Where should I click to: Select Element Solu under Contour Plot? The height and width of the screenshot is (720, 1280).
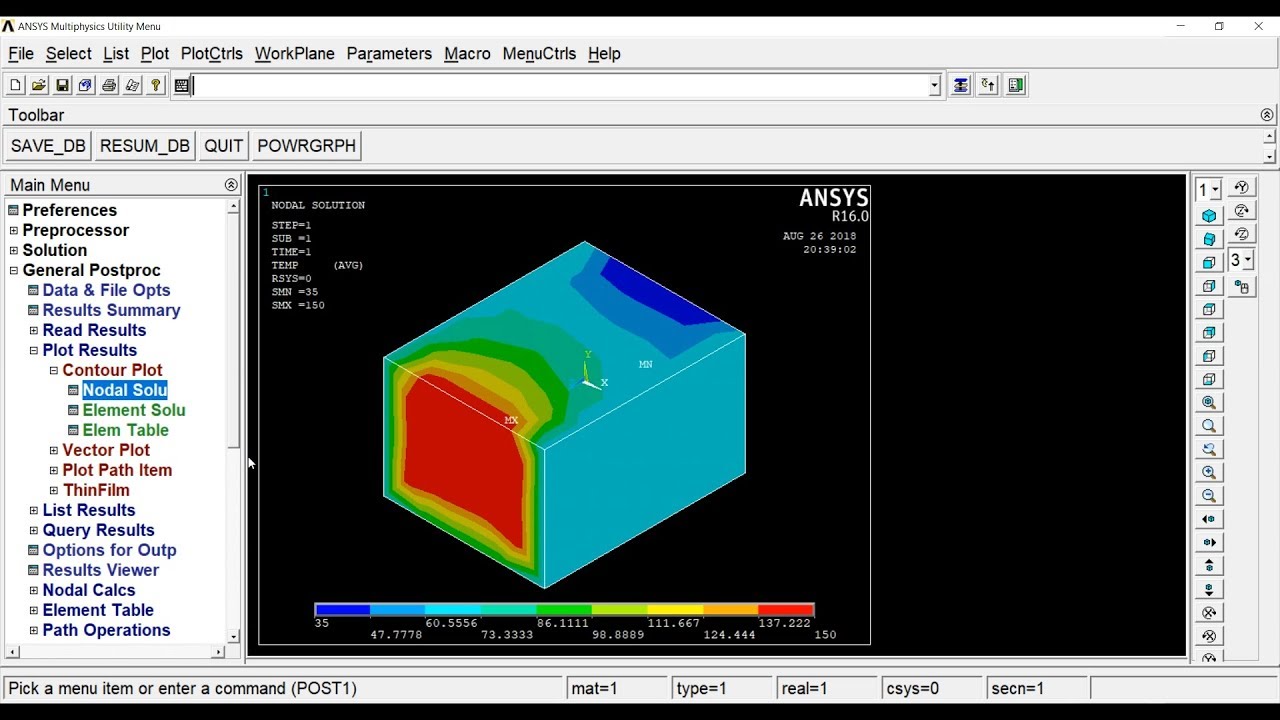pos(134,411)
